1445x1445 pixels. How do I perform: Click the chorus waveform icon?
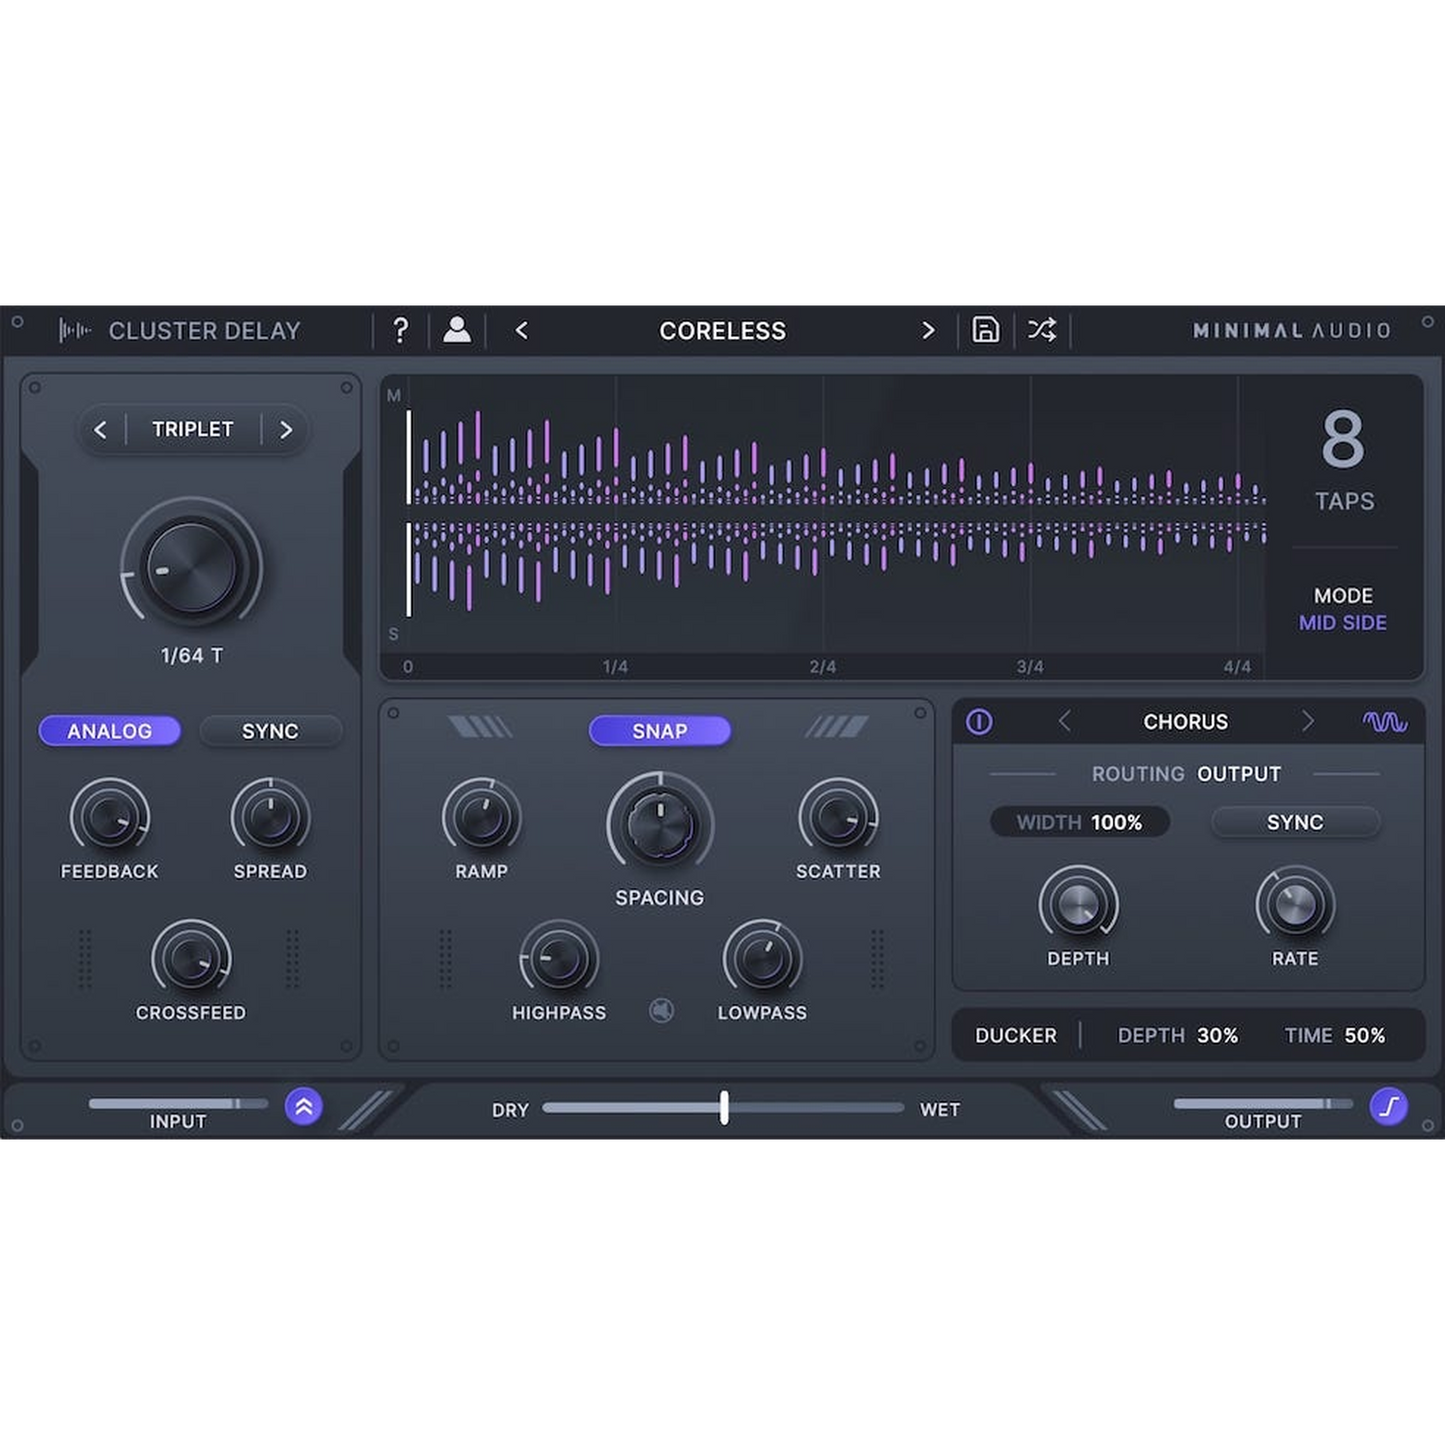[1384, 722]
